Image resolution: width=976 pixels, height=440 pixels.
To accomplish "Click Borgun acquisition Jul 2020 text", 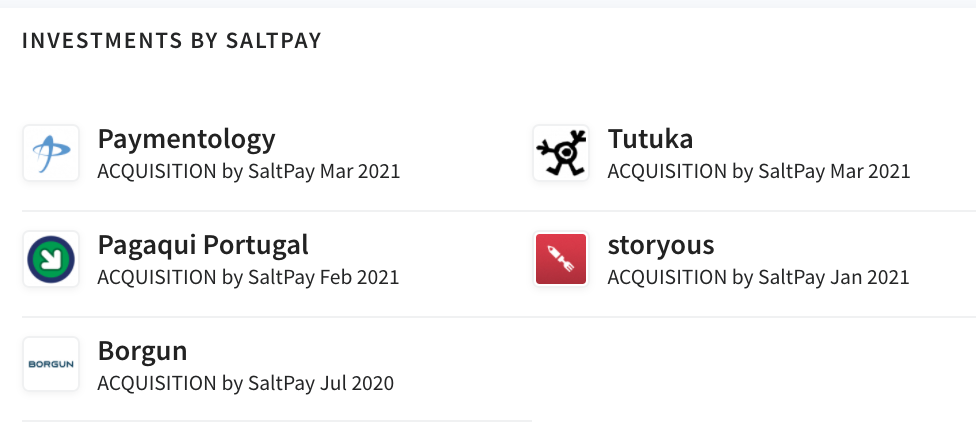I will point(245,383).
